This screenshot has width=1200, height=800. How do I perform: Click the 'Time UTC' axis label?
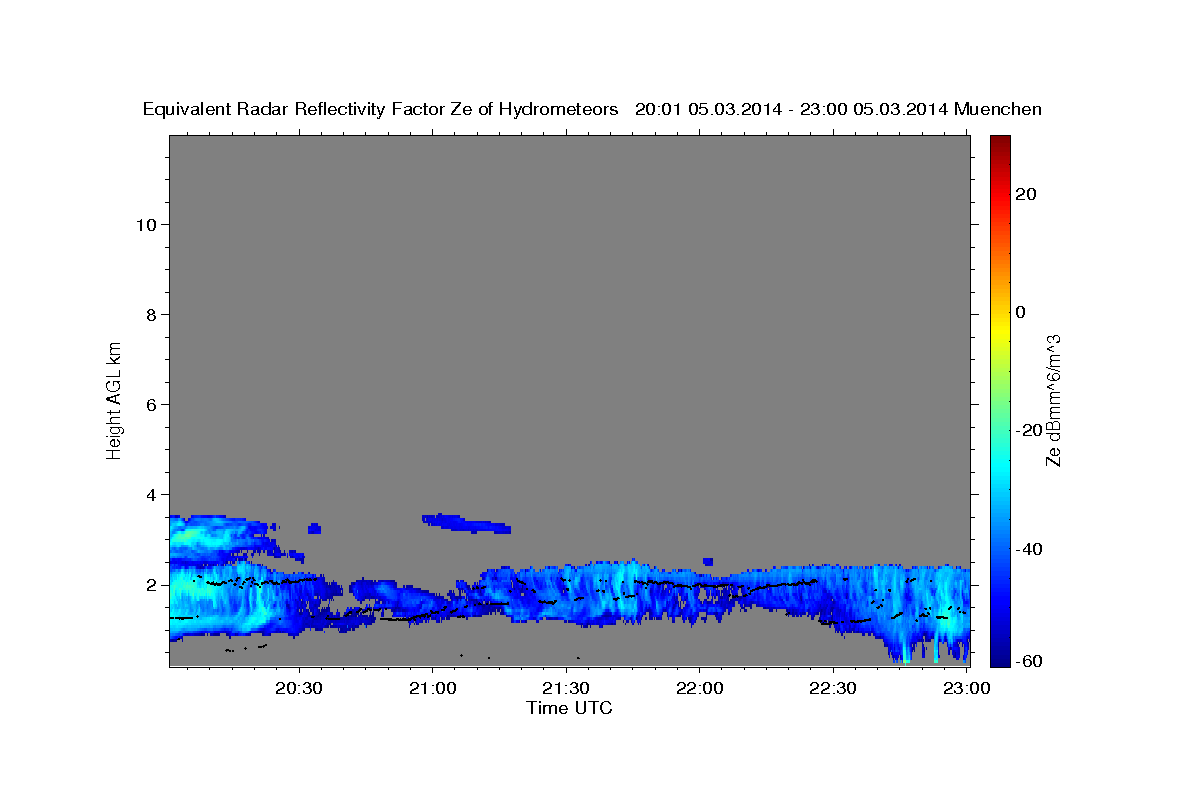(569, 708)
